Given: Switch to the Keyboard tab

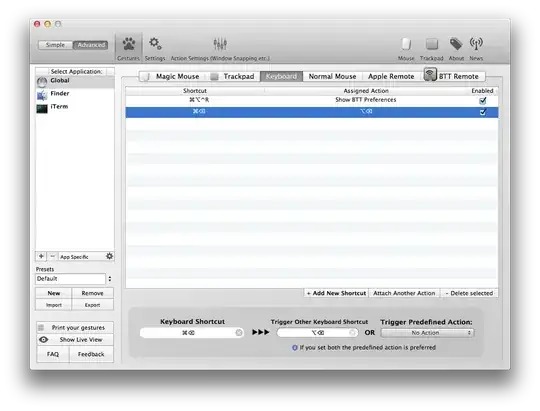Looking at the screenshot, I should 281,76.
